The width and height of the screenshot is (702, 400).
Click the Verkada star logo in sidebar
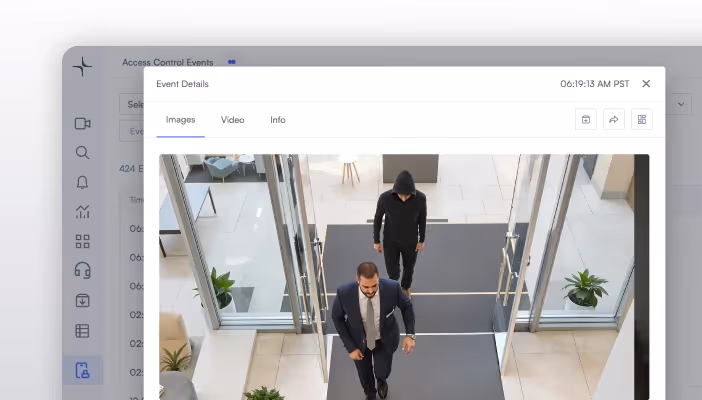click(82, 67)
